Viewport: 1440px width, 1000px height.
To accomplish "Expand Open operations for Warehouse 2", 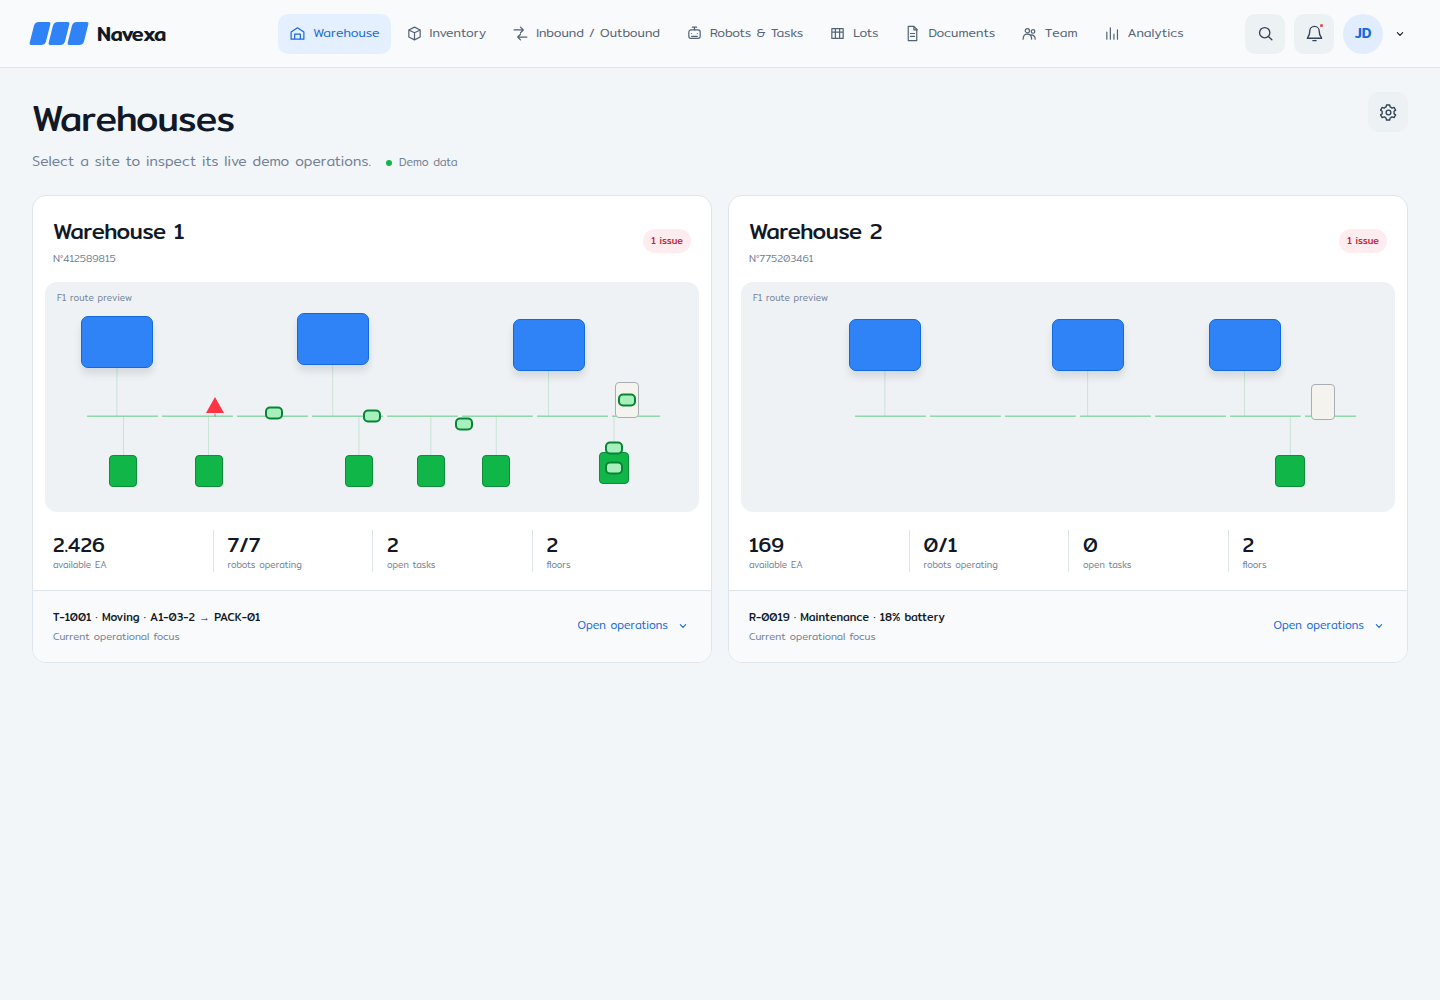I will 1328,626.
